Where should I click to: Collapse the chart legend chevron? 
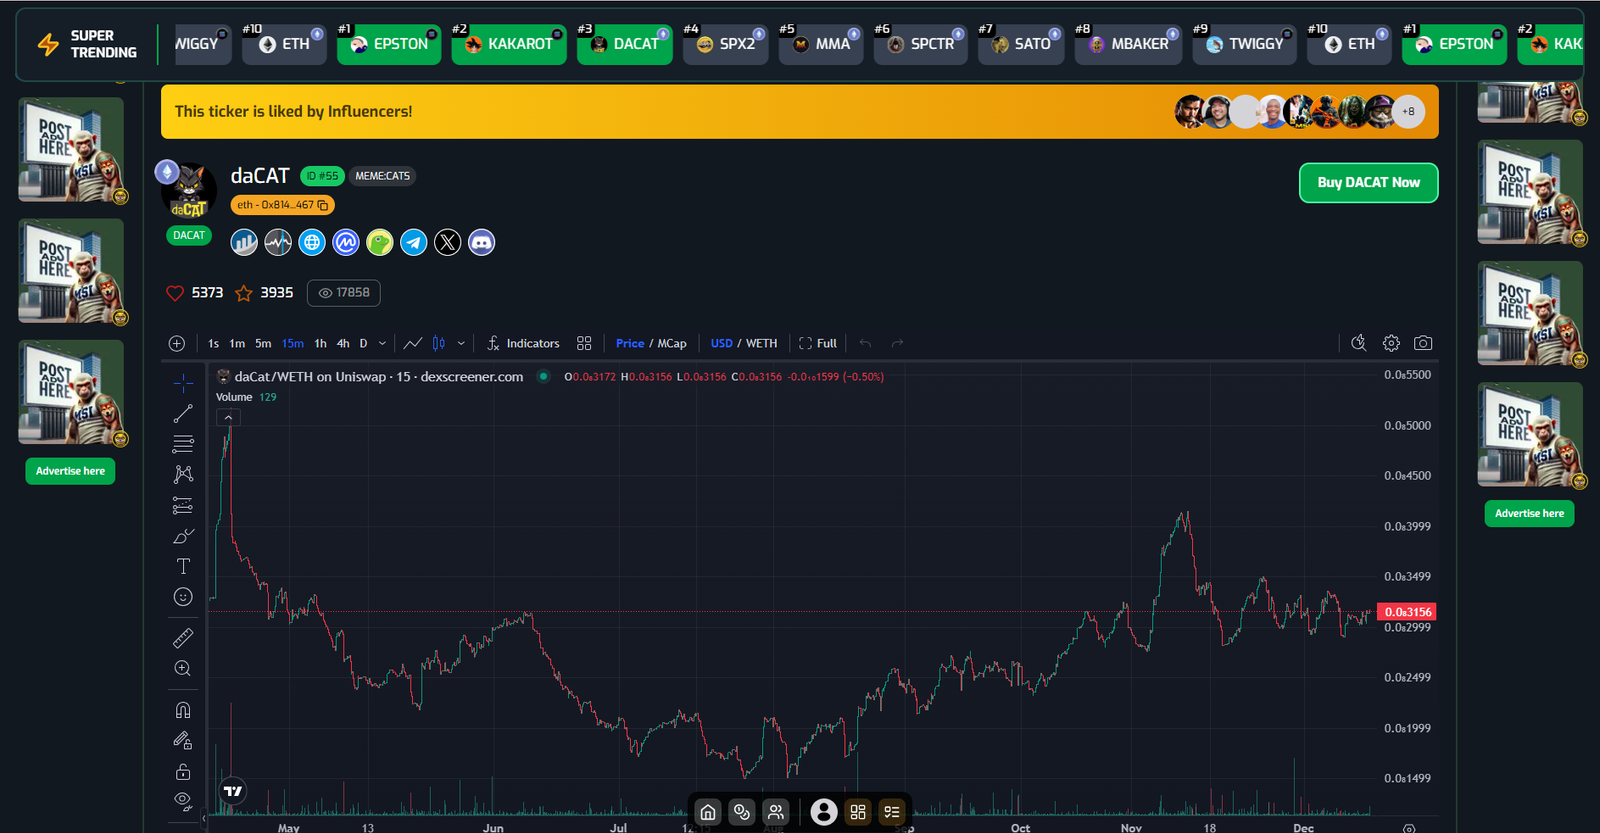228,418
